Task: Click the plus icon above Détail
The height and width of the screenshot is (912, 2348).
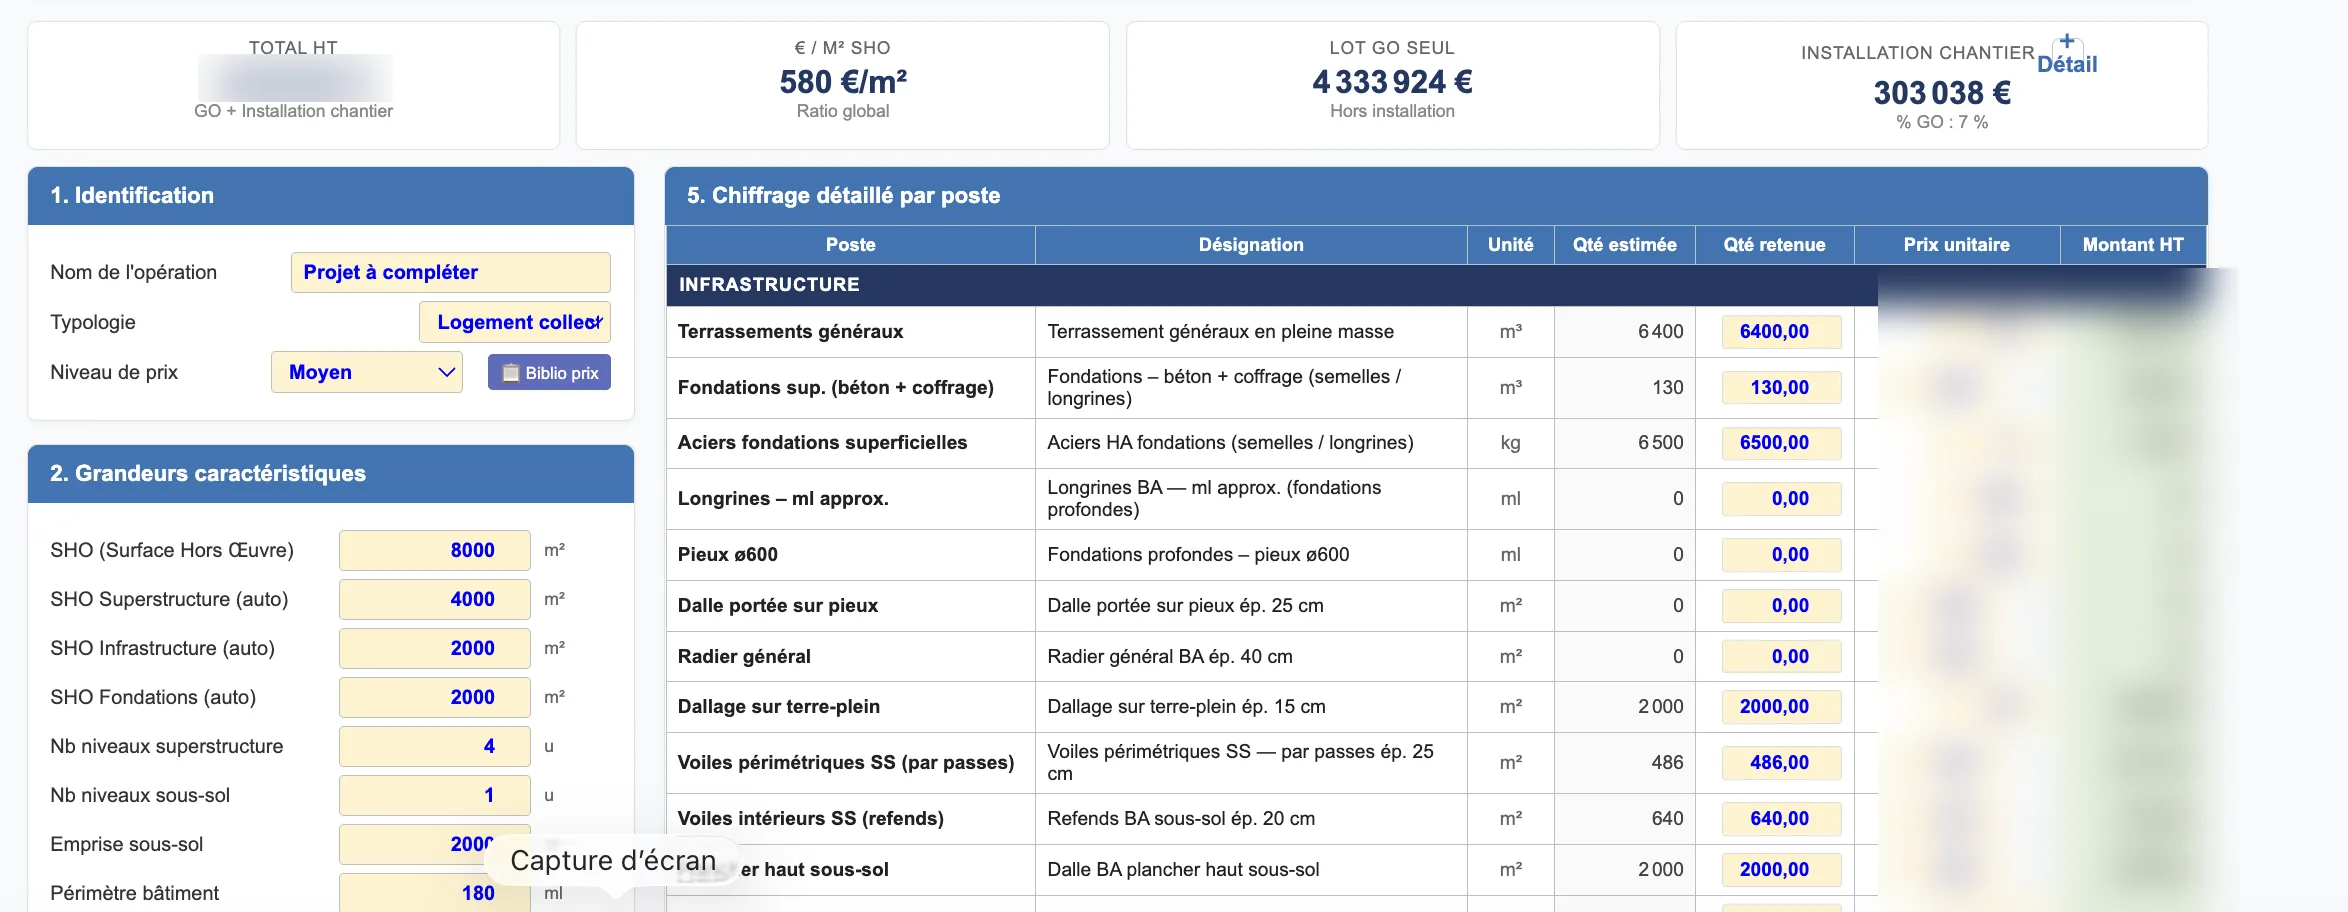Action: click(x=2066, y=41)
